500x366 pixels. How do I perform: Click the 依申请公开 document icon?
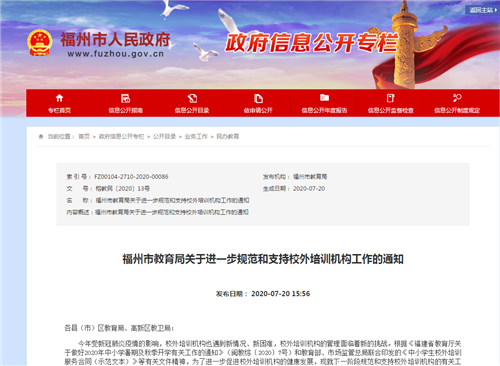click(258, 98)
